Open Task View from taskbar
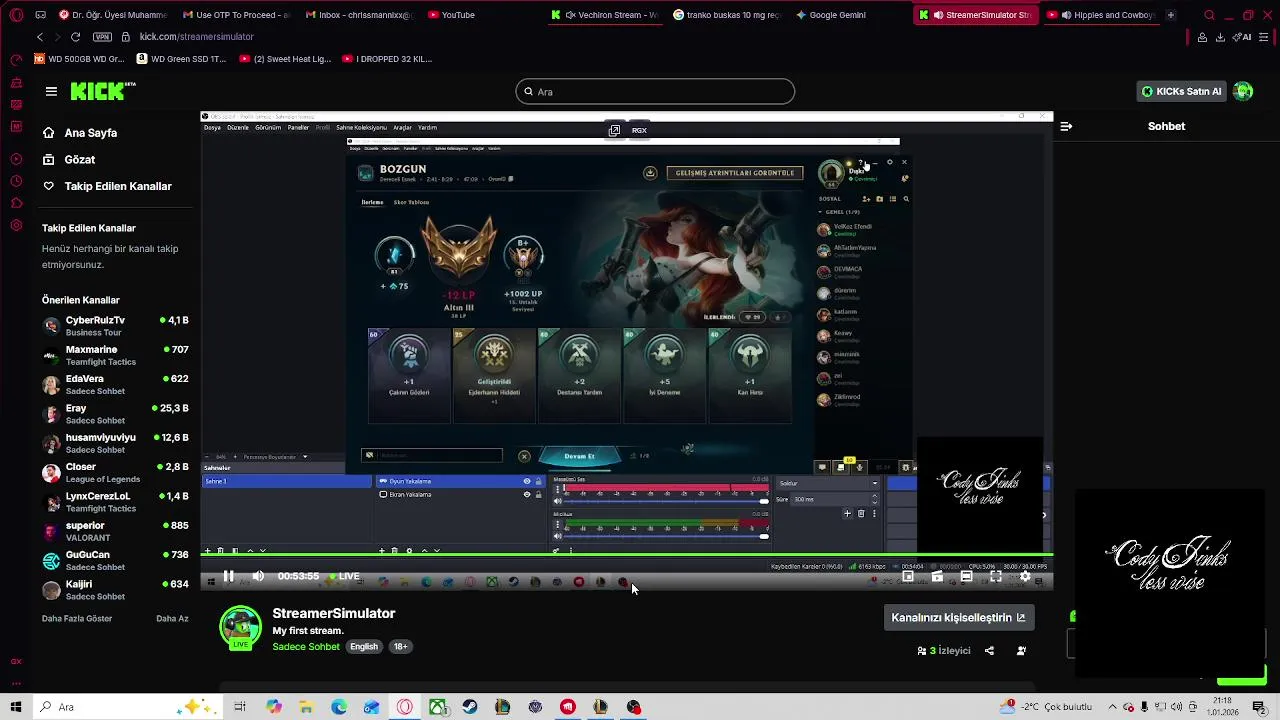This screenshot has width=1280, height=720. (240, 707)
